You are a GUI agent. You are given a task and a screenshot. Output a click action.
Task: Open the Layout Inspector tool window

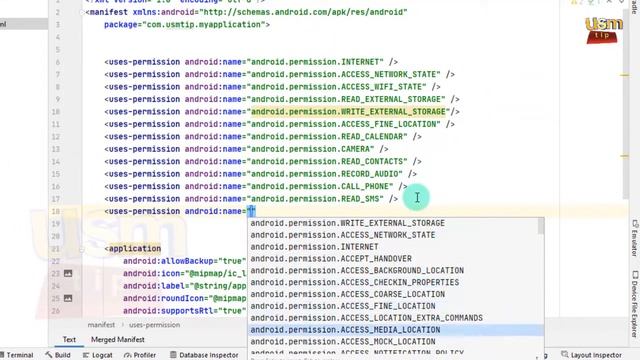pyautogui.click(x=591, y=355)
